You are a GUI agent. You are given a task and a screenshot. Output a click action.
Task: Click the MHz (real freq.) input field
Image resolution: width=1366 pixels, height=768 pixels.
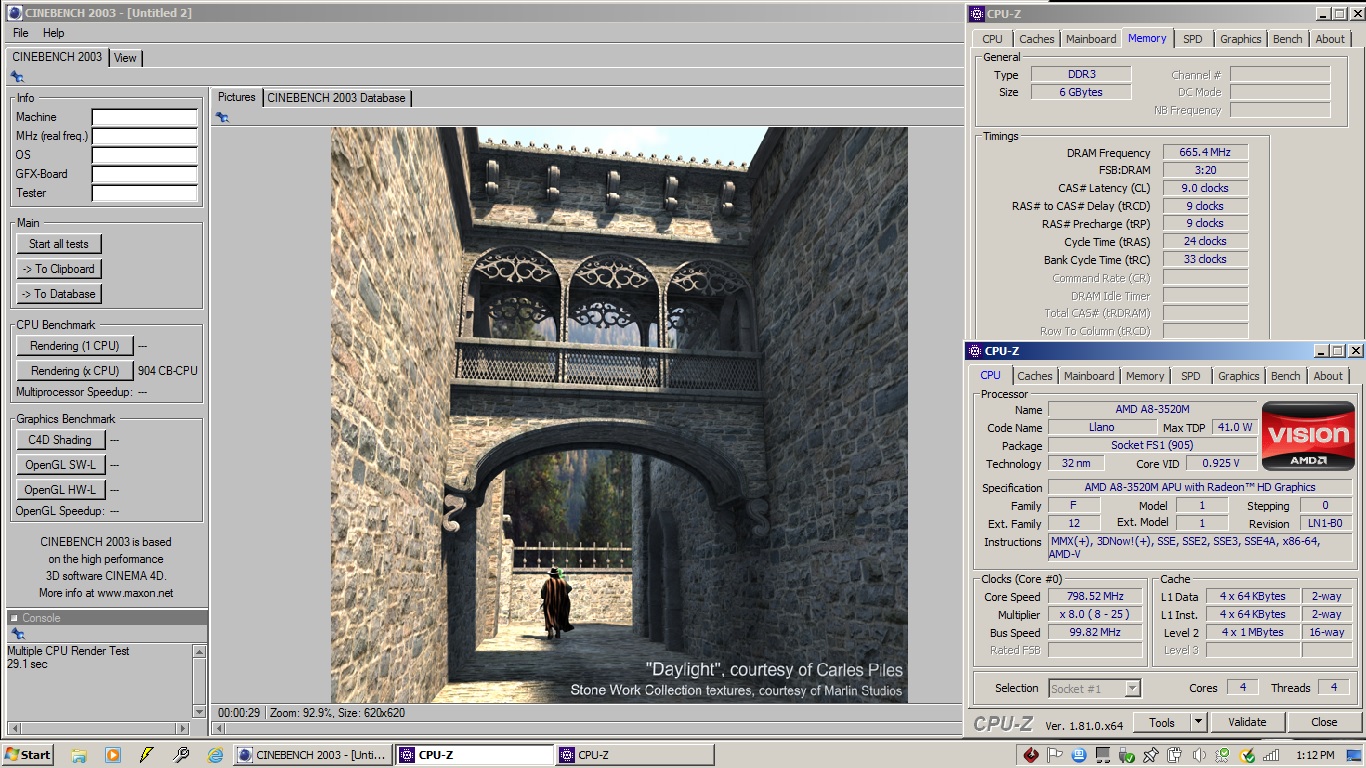pyautogui.click(x=145, y=136)
